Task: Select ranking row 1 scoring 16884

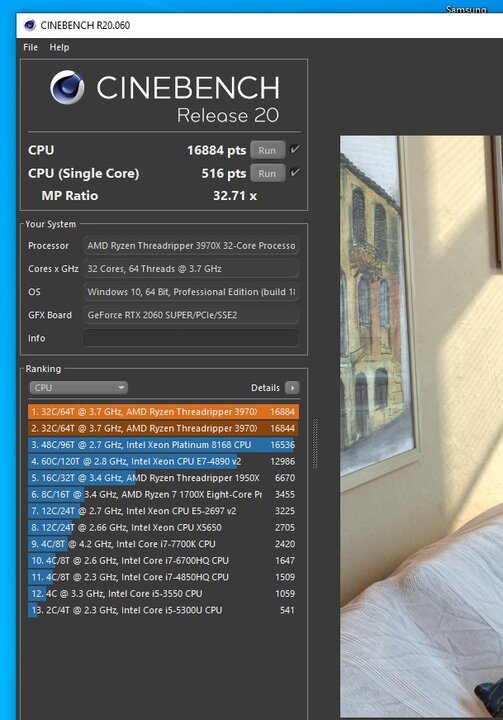Action: point(163,411)
